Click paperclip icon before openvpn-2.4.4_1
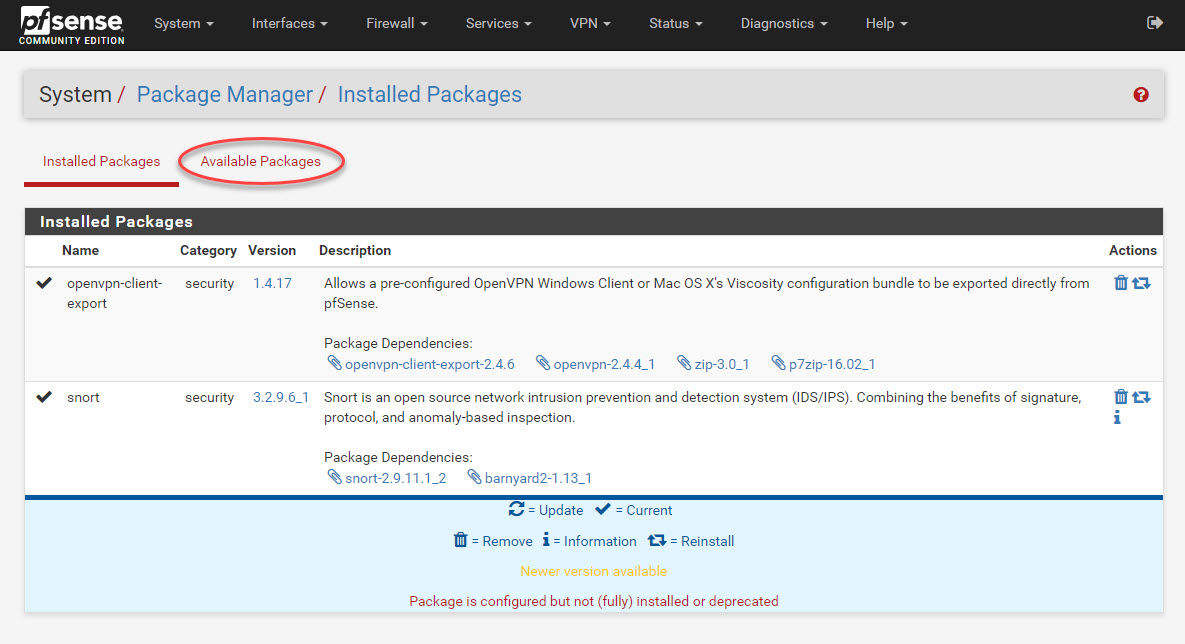The height and width of the screenshot is (644, 1185). pyautogui.click(x=543, y=363)
